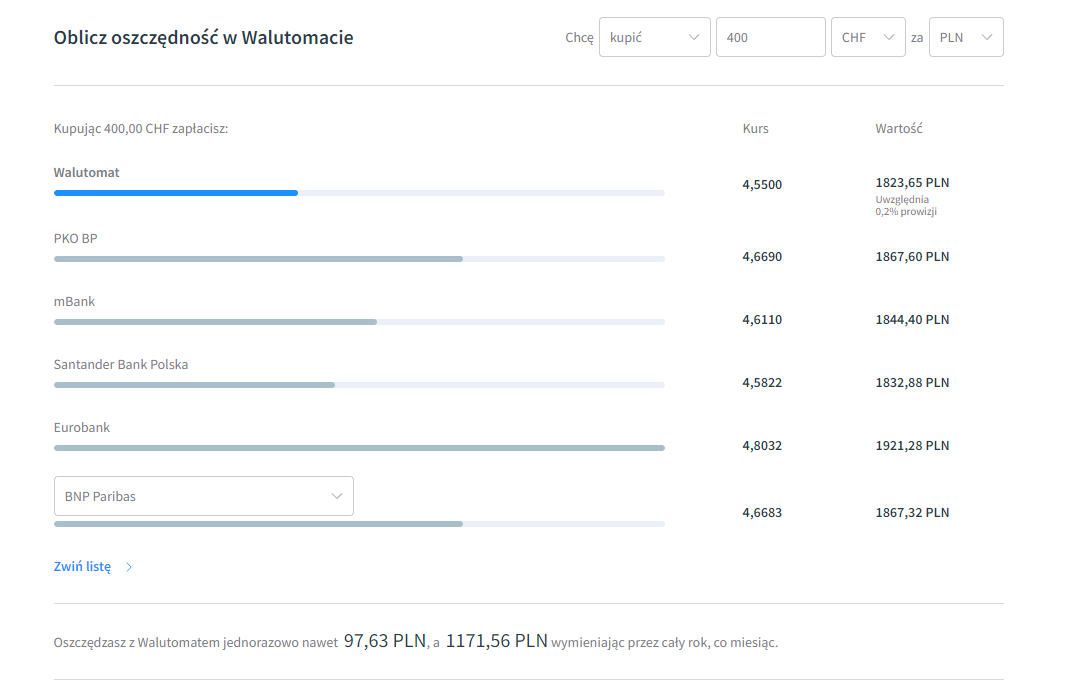Screen dimensions: 1066x681
Task: Click the note Uwzględnia 0,2% prowizji
Action: [906, 205]
